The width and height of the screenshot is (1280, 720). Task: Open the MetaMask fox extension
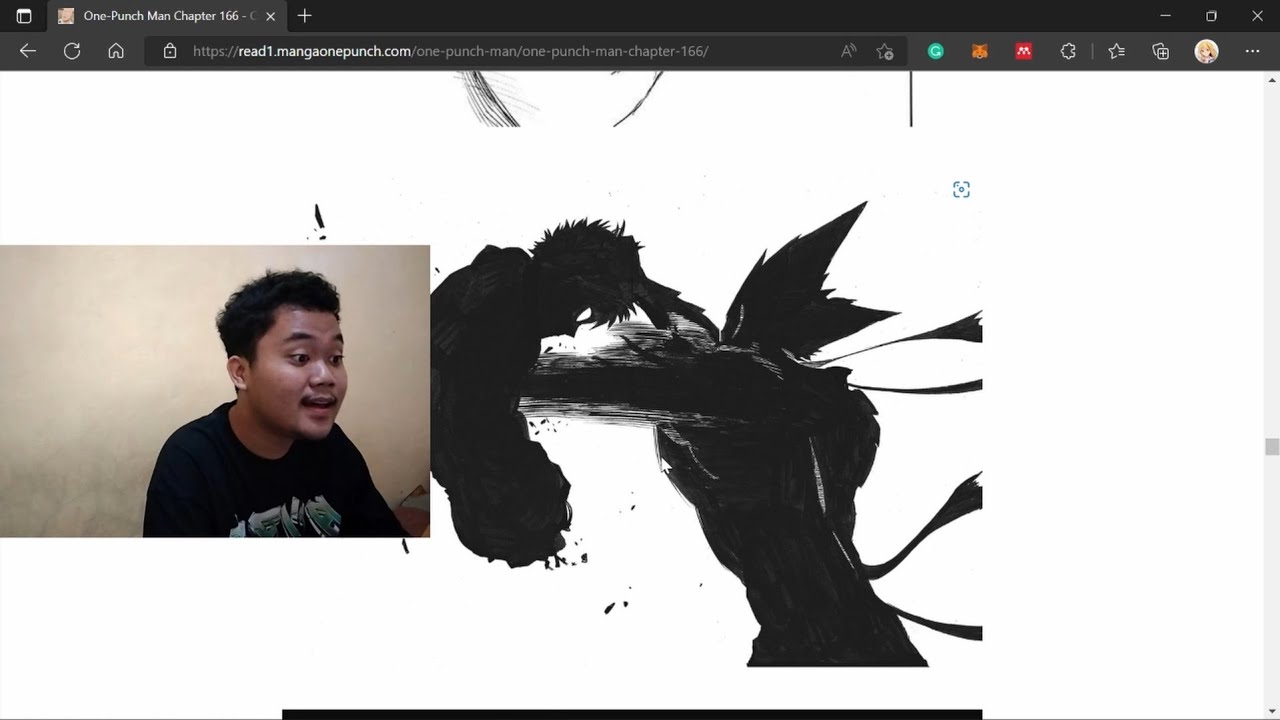pos(980,51)
